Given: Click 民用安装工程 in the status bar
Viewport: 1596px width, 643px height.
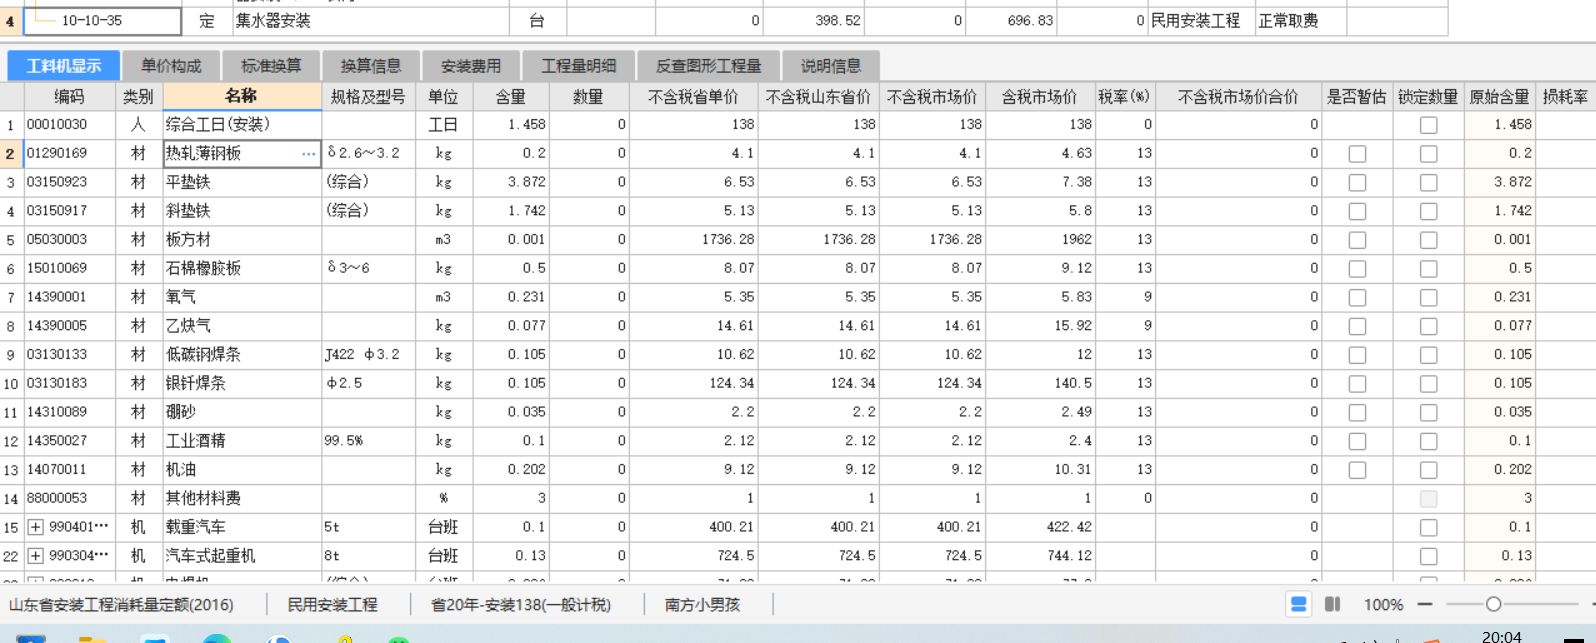Looking at the screenshot, I should click(332, 605).
